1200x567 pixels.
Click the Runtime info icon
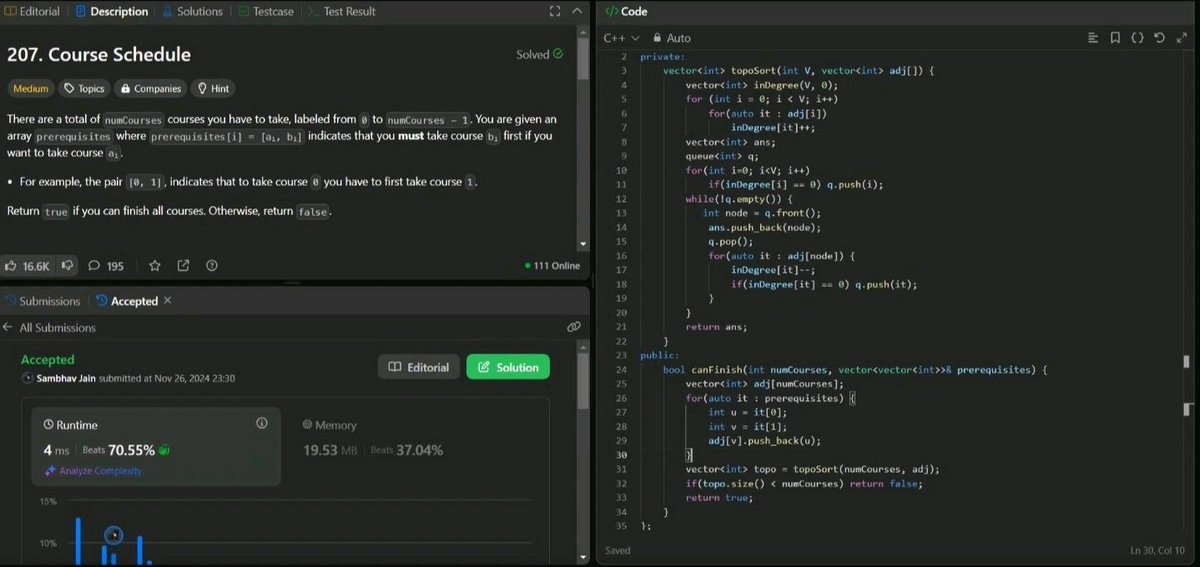coord(262,423)
